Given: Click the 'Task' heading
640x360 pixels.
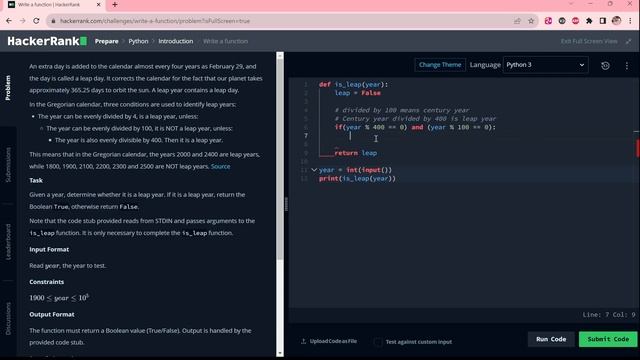Looking at the screenshot, I should coord(36,180).
